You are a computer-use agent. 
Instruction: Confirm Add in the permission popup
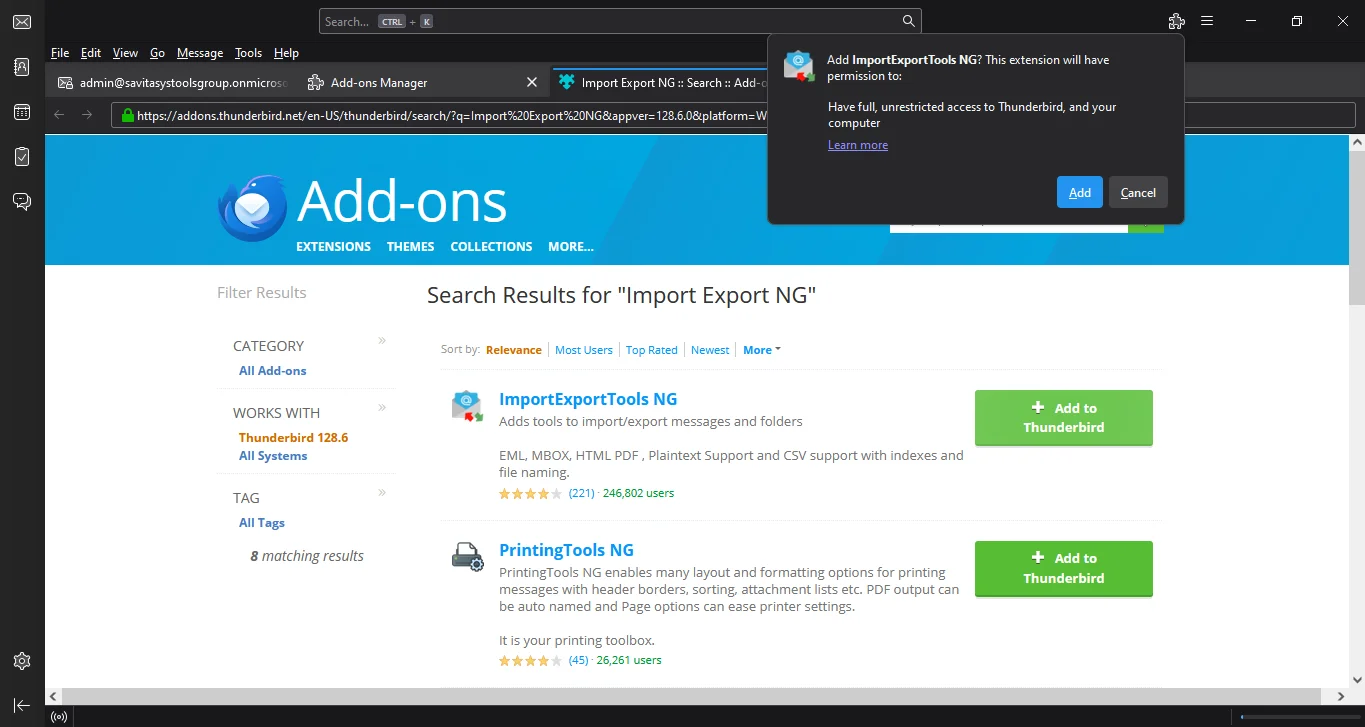click(1079, 192)
